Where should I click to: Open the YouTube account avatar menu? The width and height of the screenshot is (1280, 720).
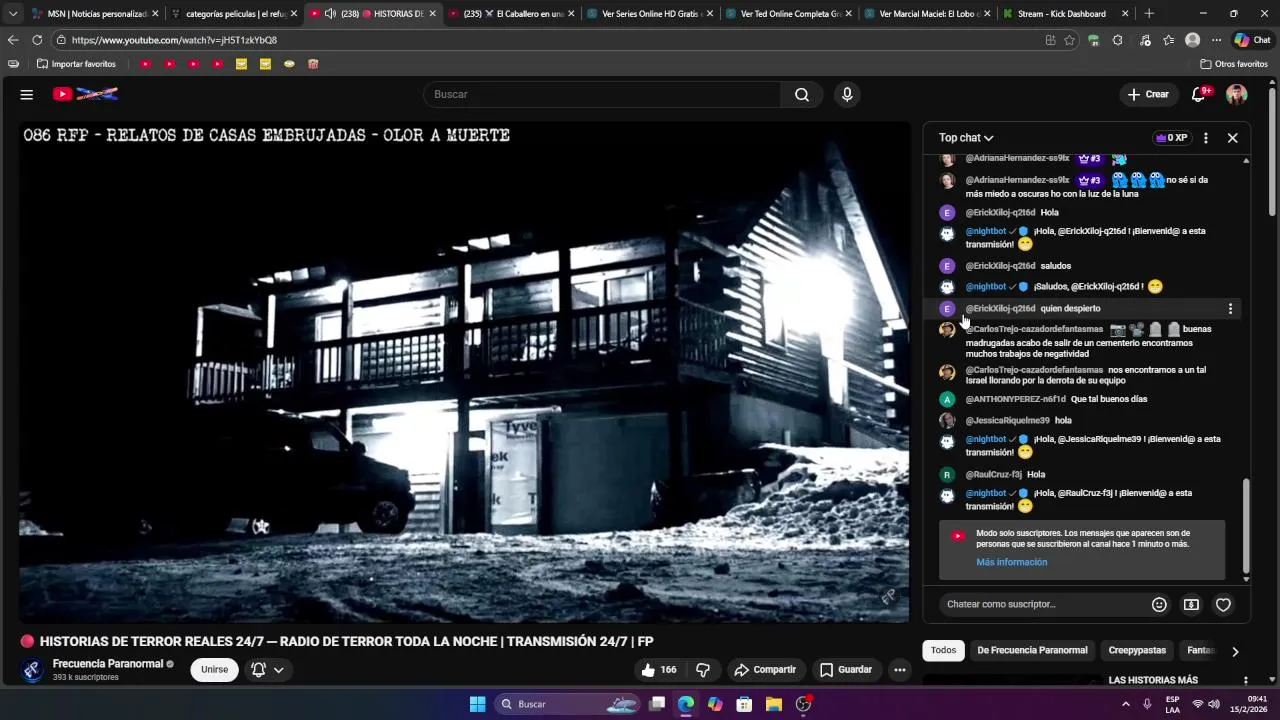[x=1237, y=94]
